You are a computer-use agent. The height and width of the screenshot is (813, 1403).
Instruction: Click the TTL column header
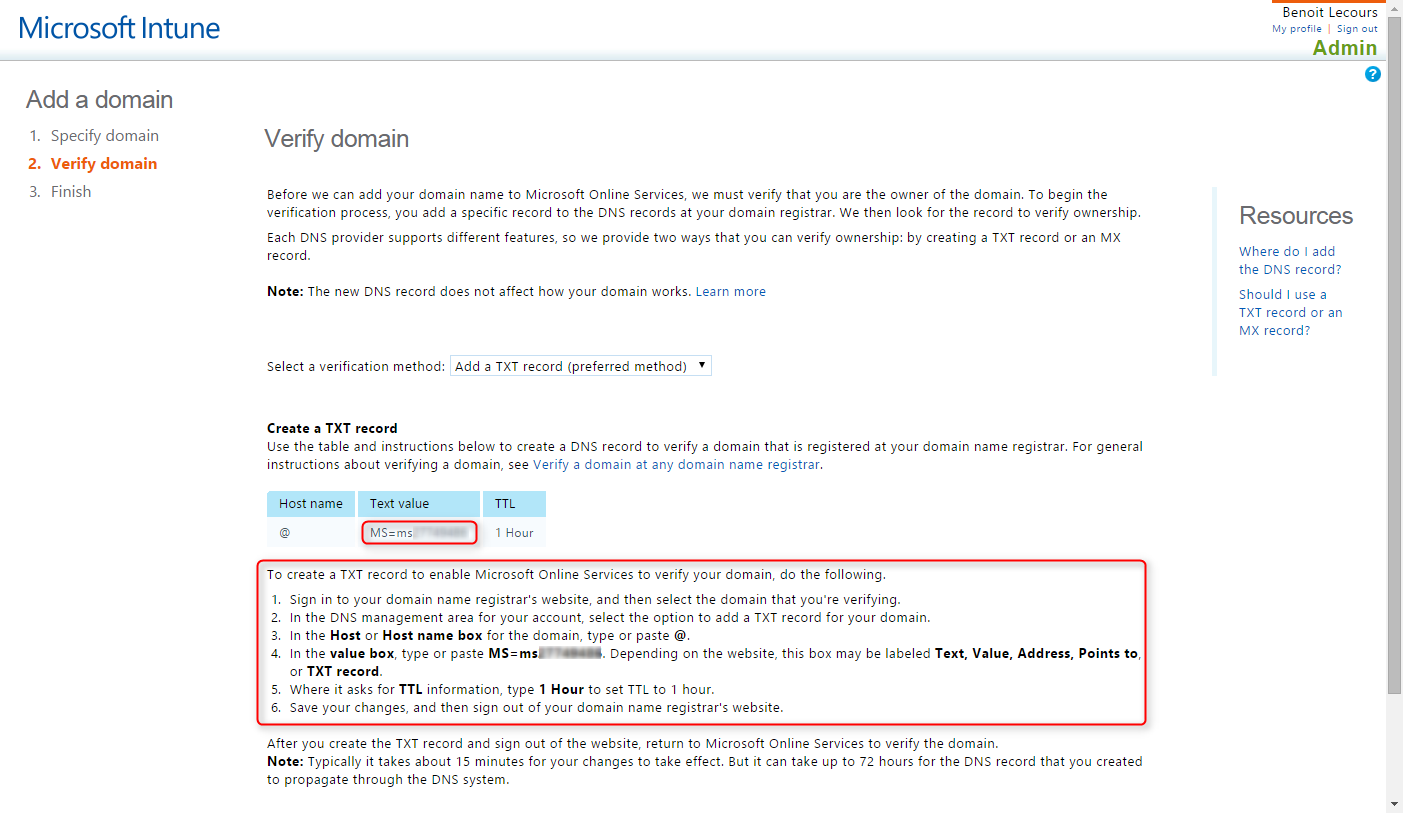point(514,504)
